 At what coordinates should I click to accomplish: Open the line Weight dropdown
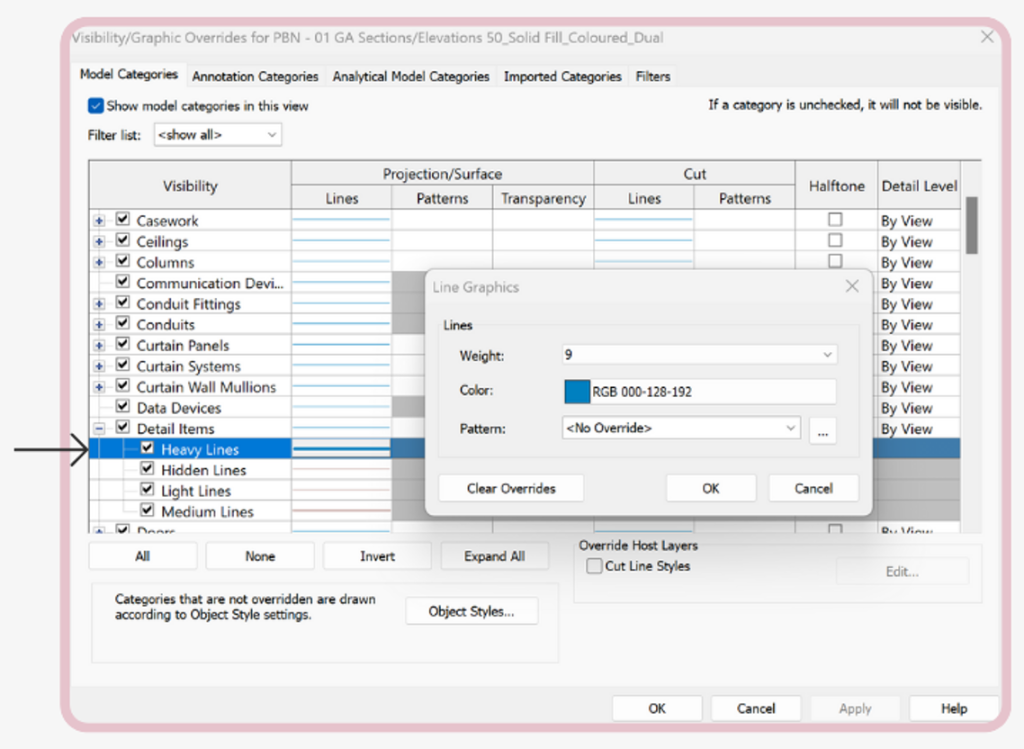click(827, 355)
